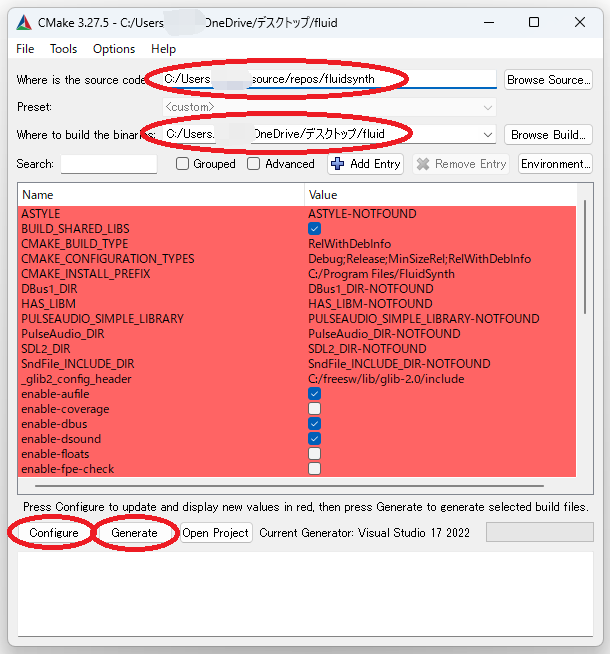Image resolution: width=610 pixels, height=654 pixels.
Task: Click PULSEAUDIO_SIMPLE_LIBRARY-NOTFOUND value
Action: click(x=424, y=319)
